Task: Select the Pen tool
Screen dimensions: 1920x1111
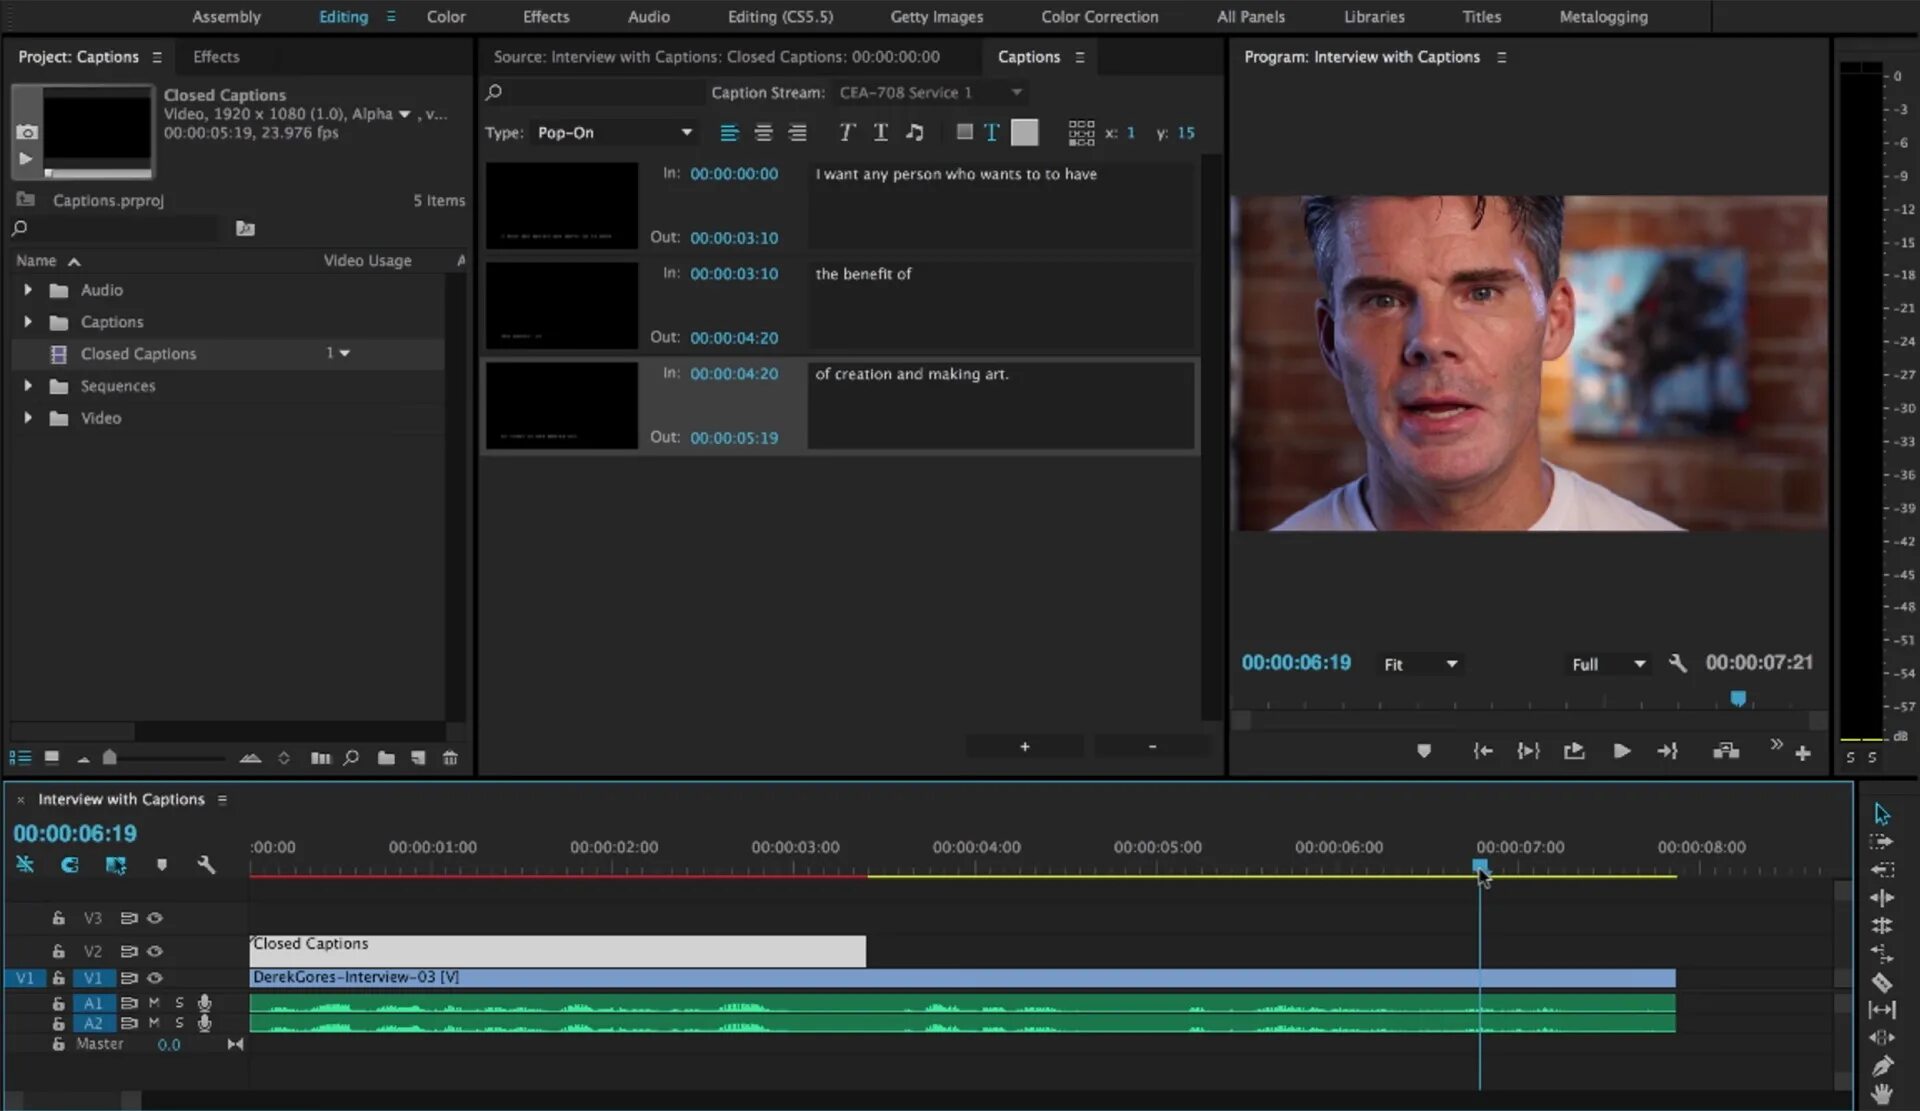Action: coord(1881,1066)
